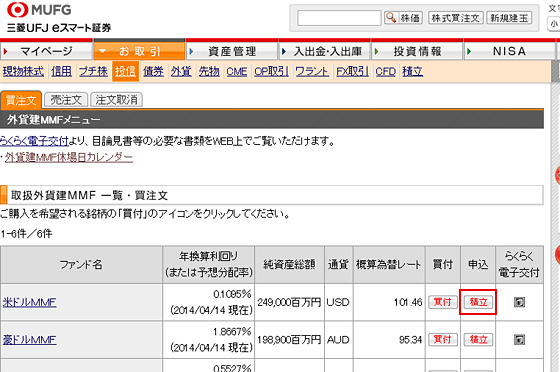The width and height of the screenshot is (560, 372).
Task: Open the 豪ドルMMF fund link
Action: 30,339
